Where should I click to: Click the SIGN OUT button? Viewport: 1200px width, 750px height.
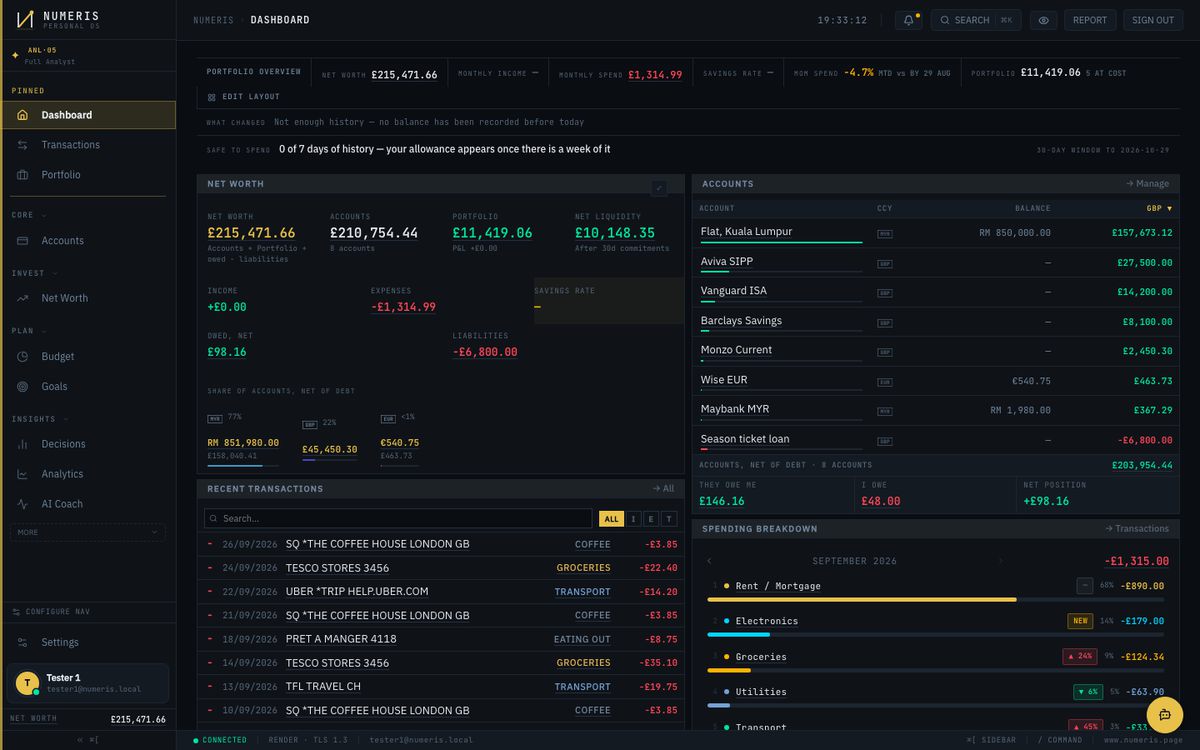pyautogui.click(x=1153, y=20)
